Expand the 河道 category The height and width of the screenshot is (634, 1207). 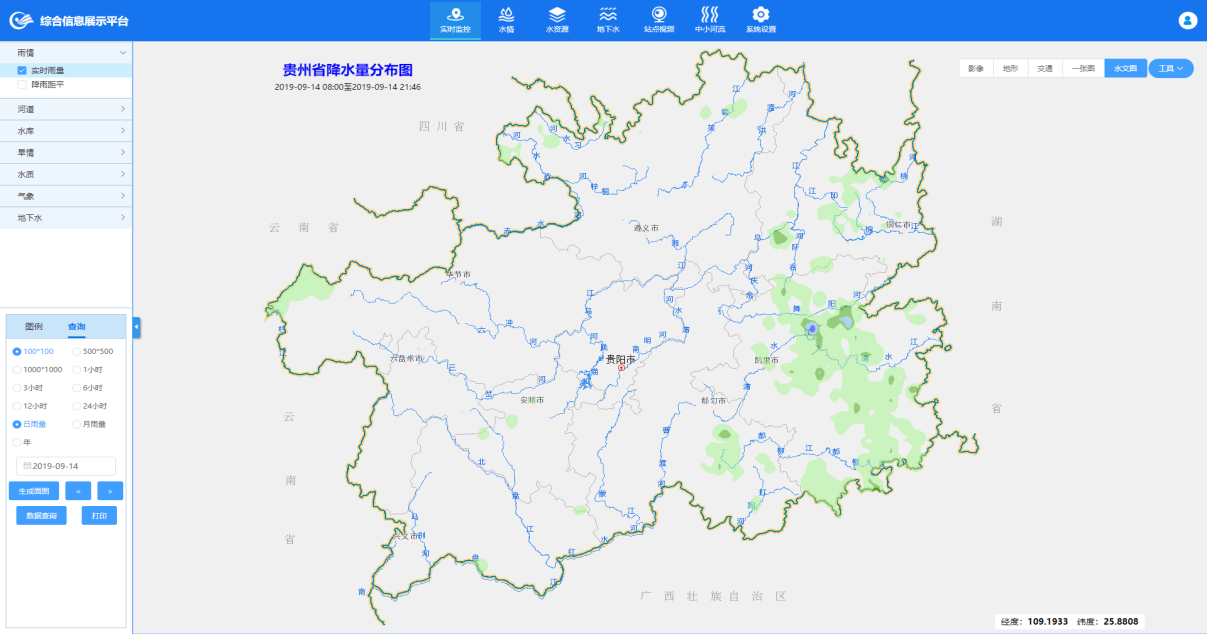tap(66, 109)
